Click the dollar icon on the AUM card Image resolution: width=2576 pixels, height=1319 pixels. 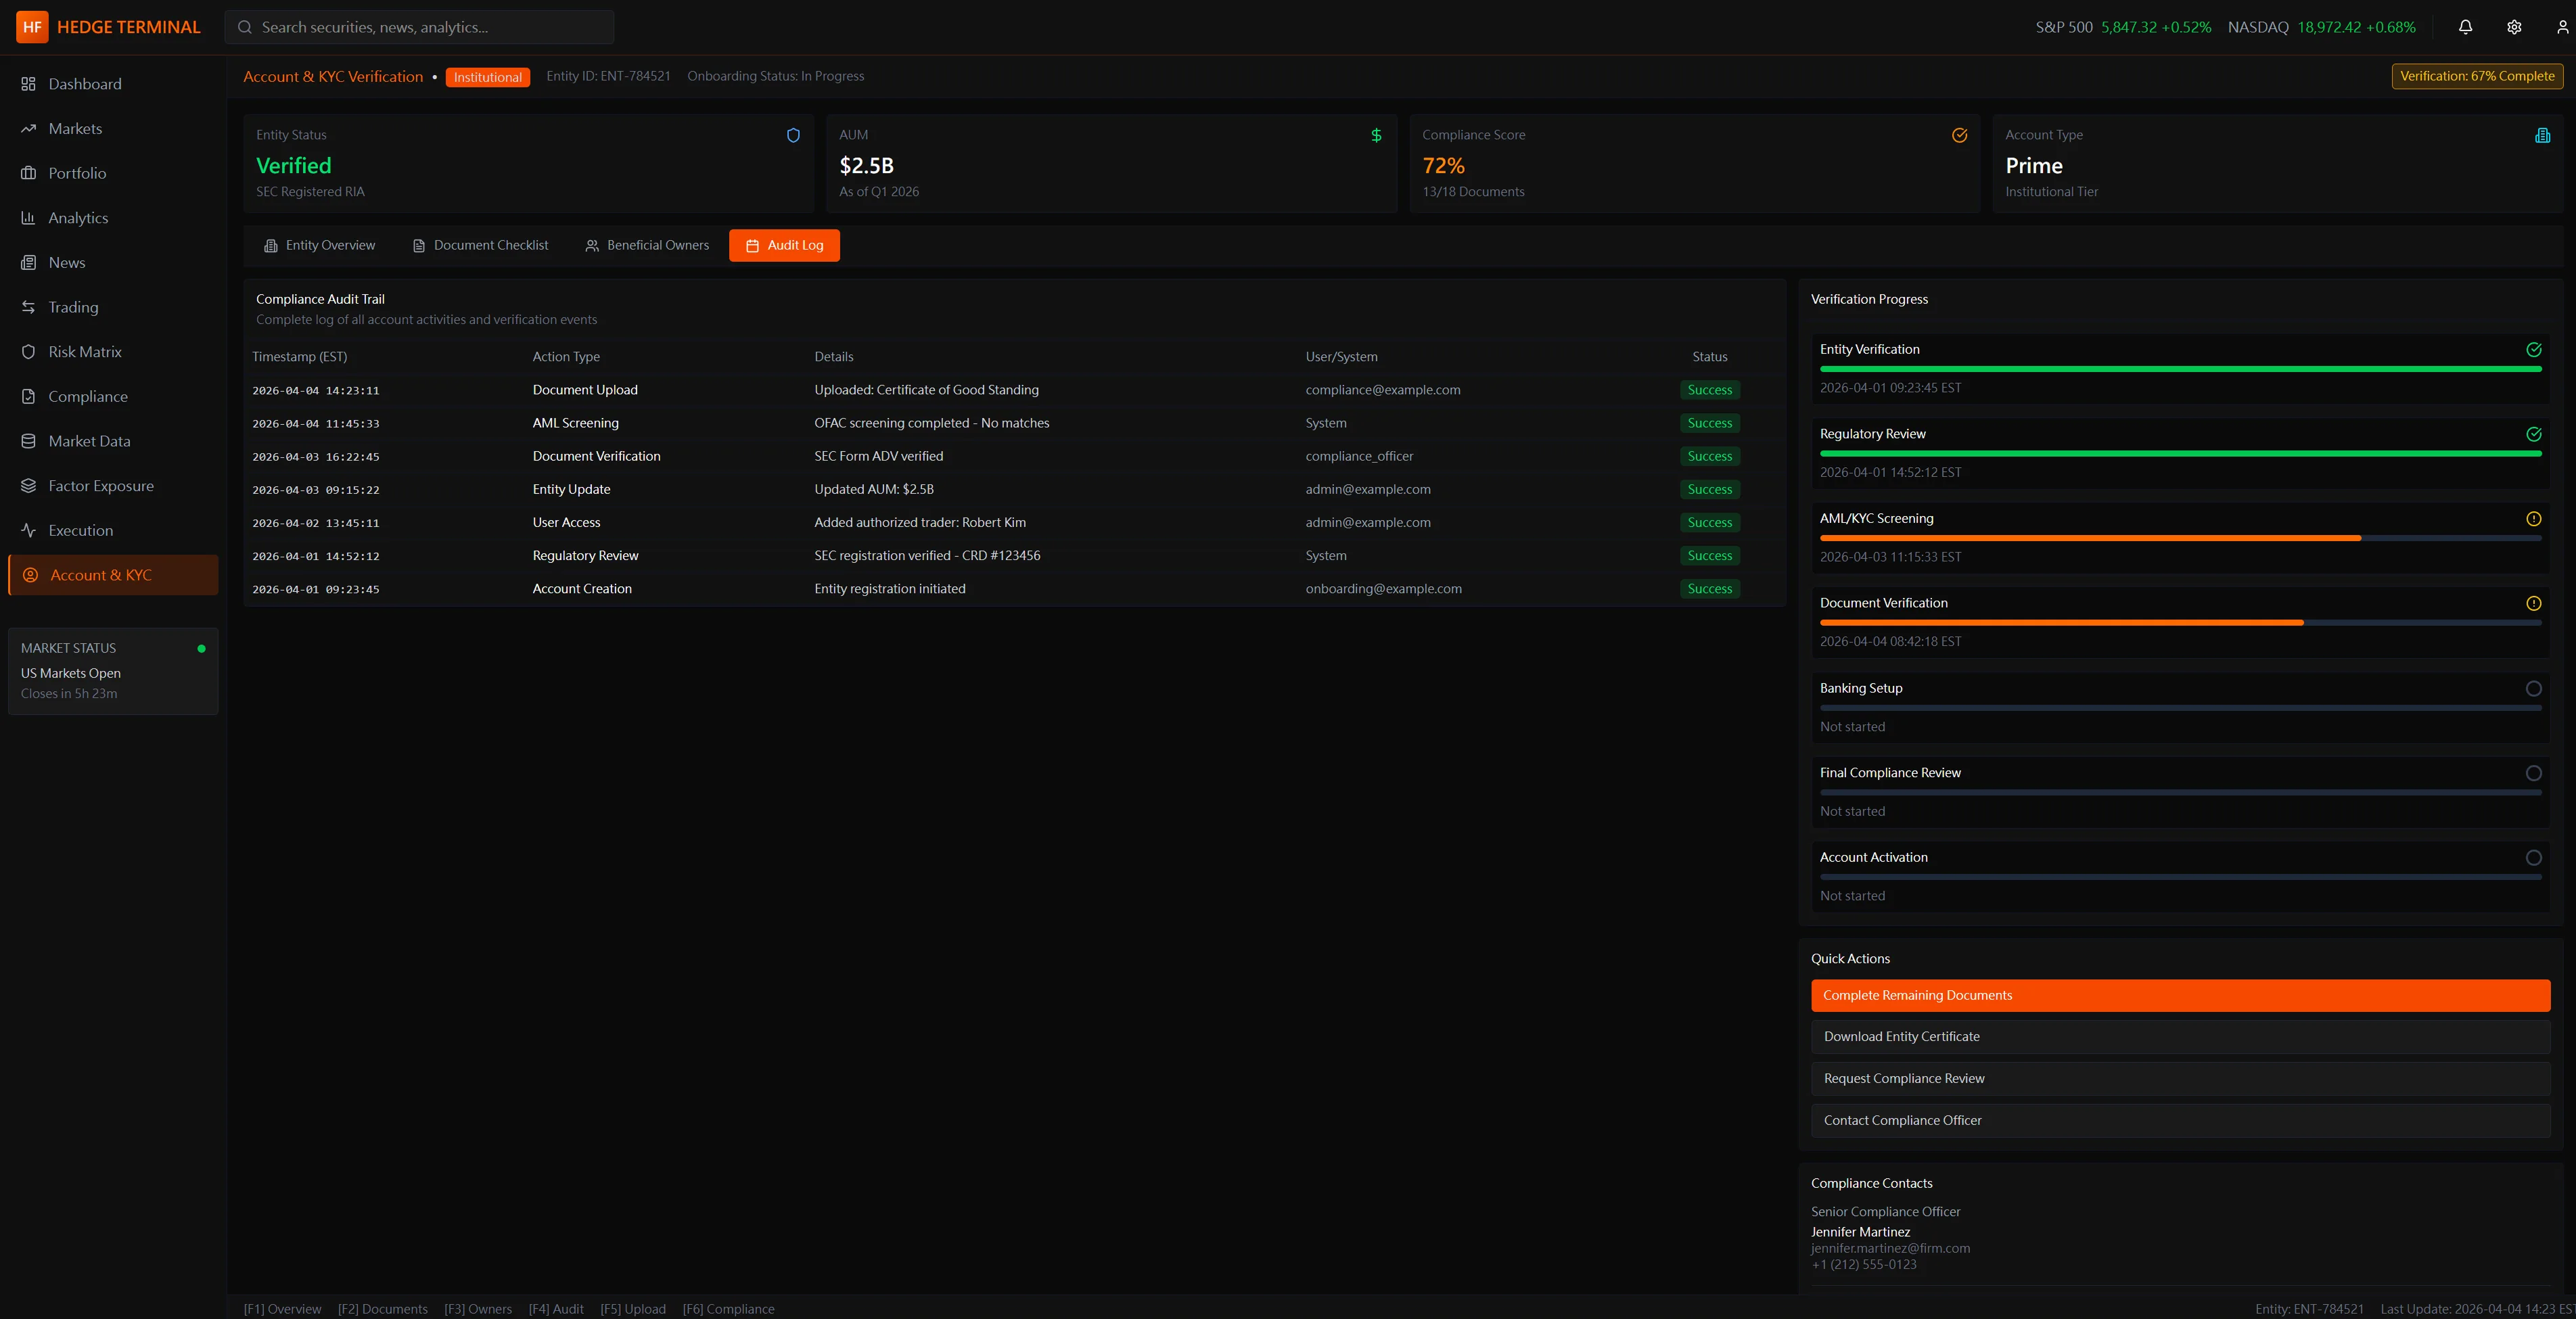coord(1376,135)
